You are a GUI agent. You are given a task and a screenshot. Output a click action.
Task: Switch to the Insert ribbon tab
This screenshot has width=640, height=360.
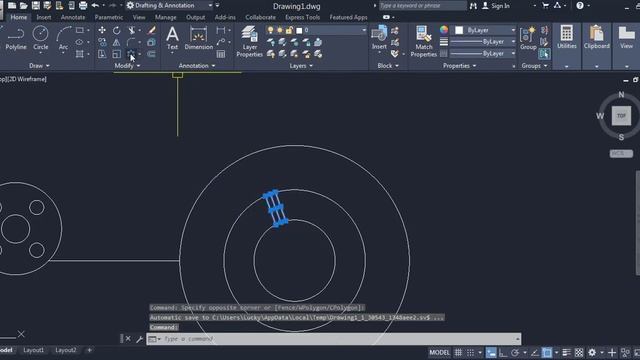(44, 18)
